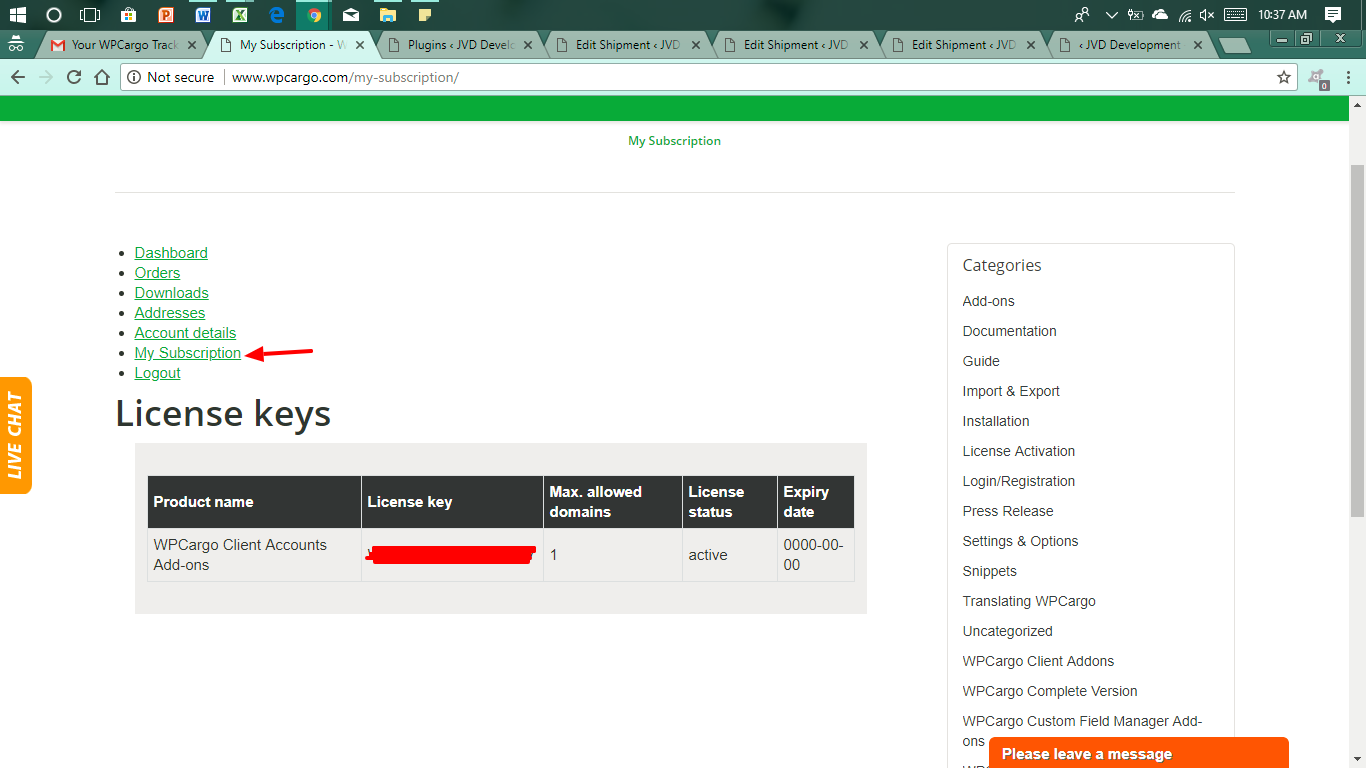Switch to the last JVD Development tab
The height and width of the screenshot is (768, 1366).
pos(1130,45)
